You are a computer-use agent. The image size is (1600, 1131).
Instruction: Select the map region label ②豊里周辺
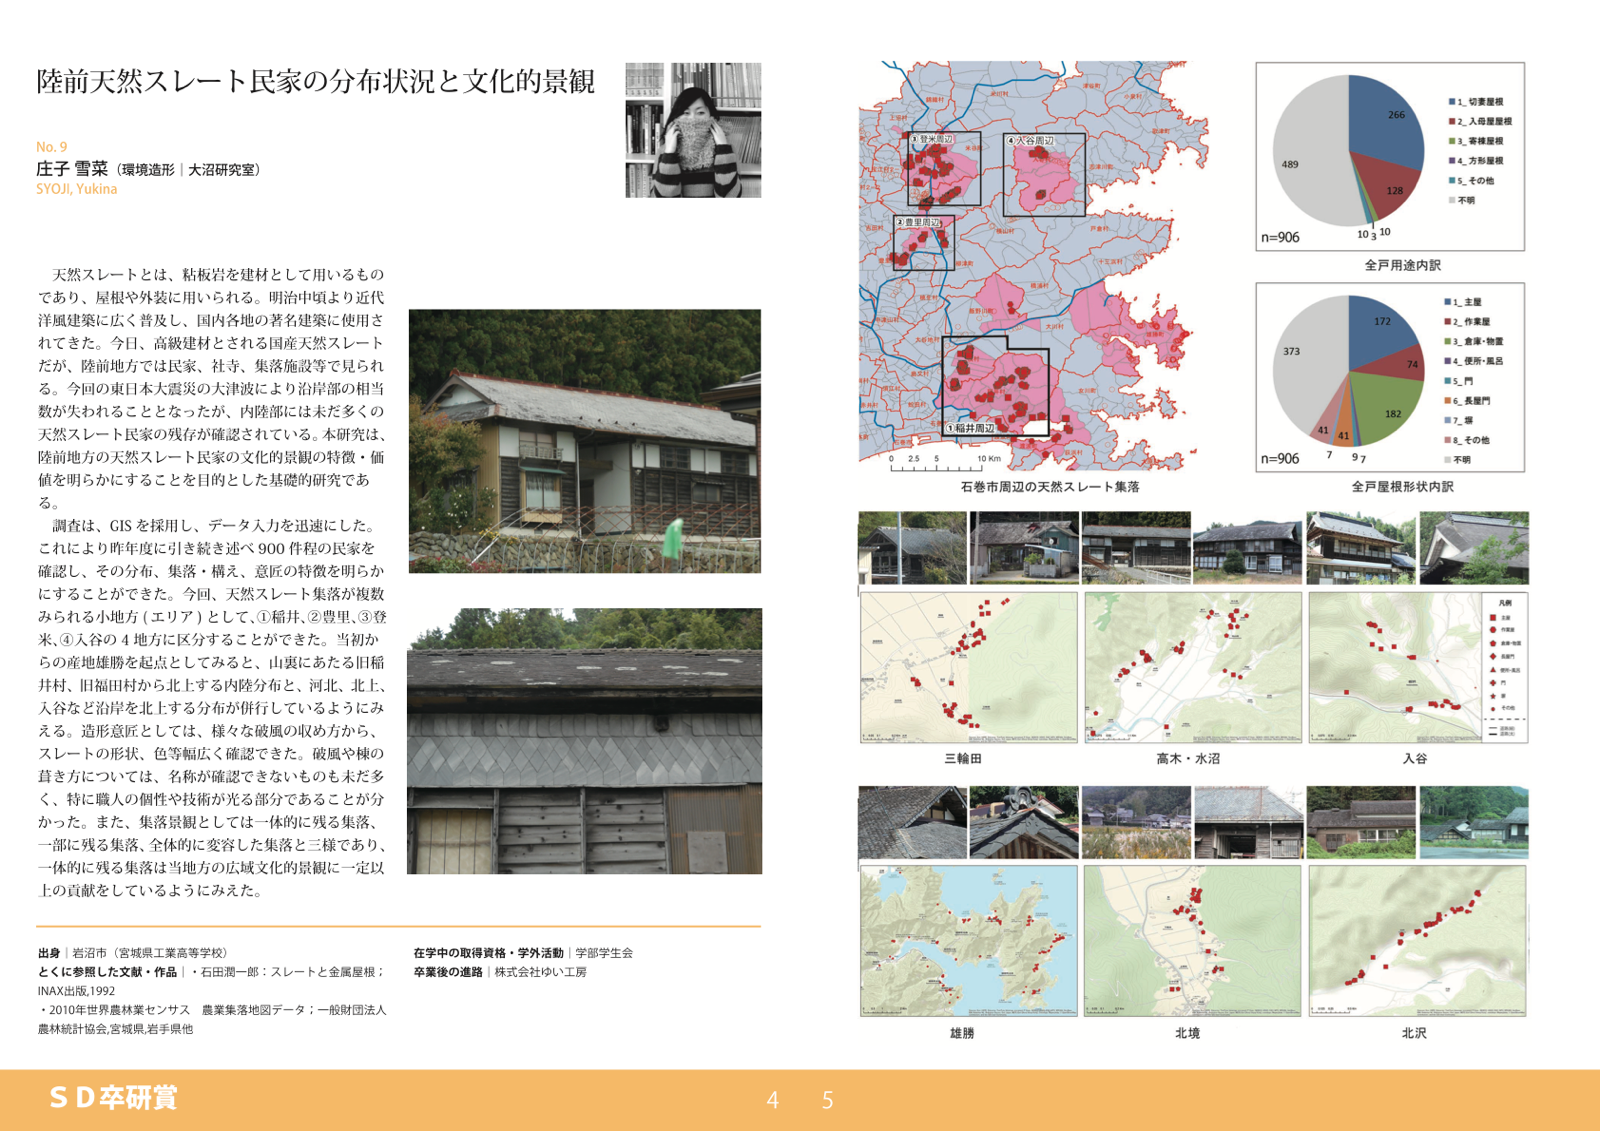(x=918, y=222)
